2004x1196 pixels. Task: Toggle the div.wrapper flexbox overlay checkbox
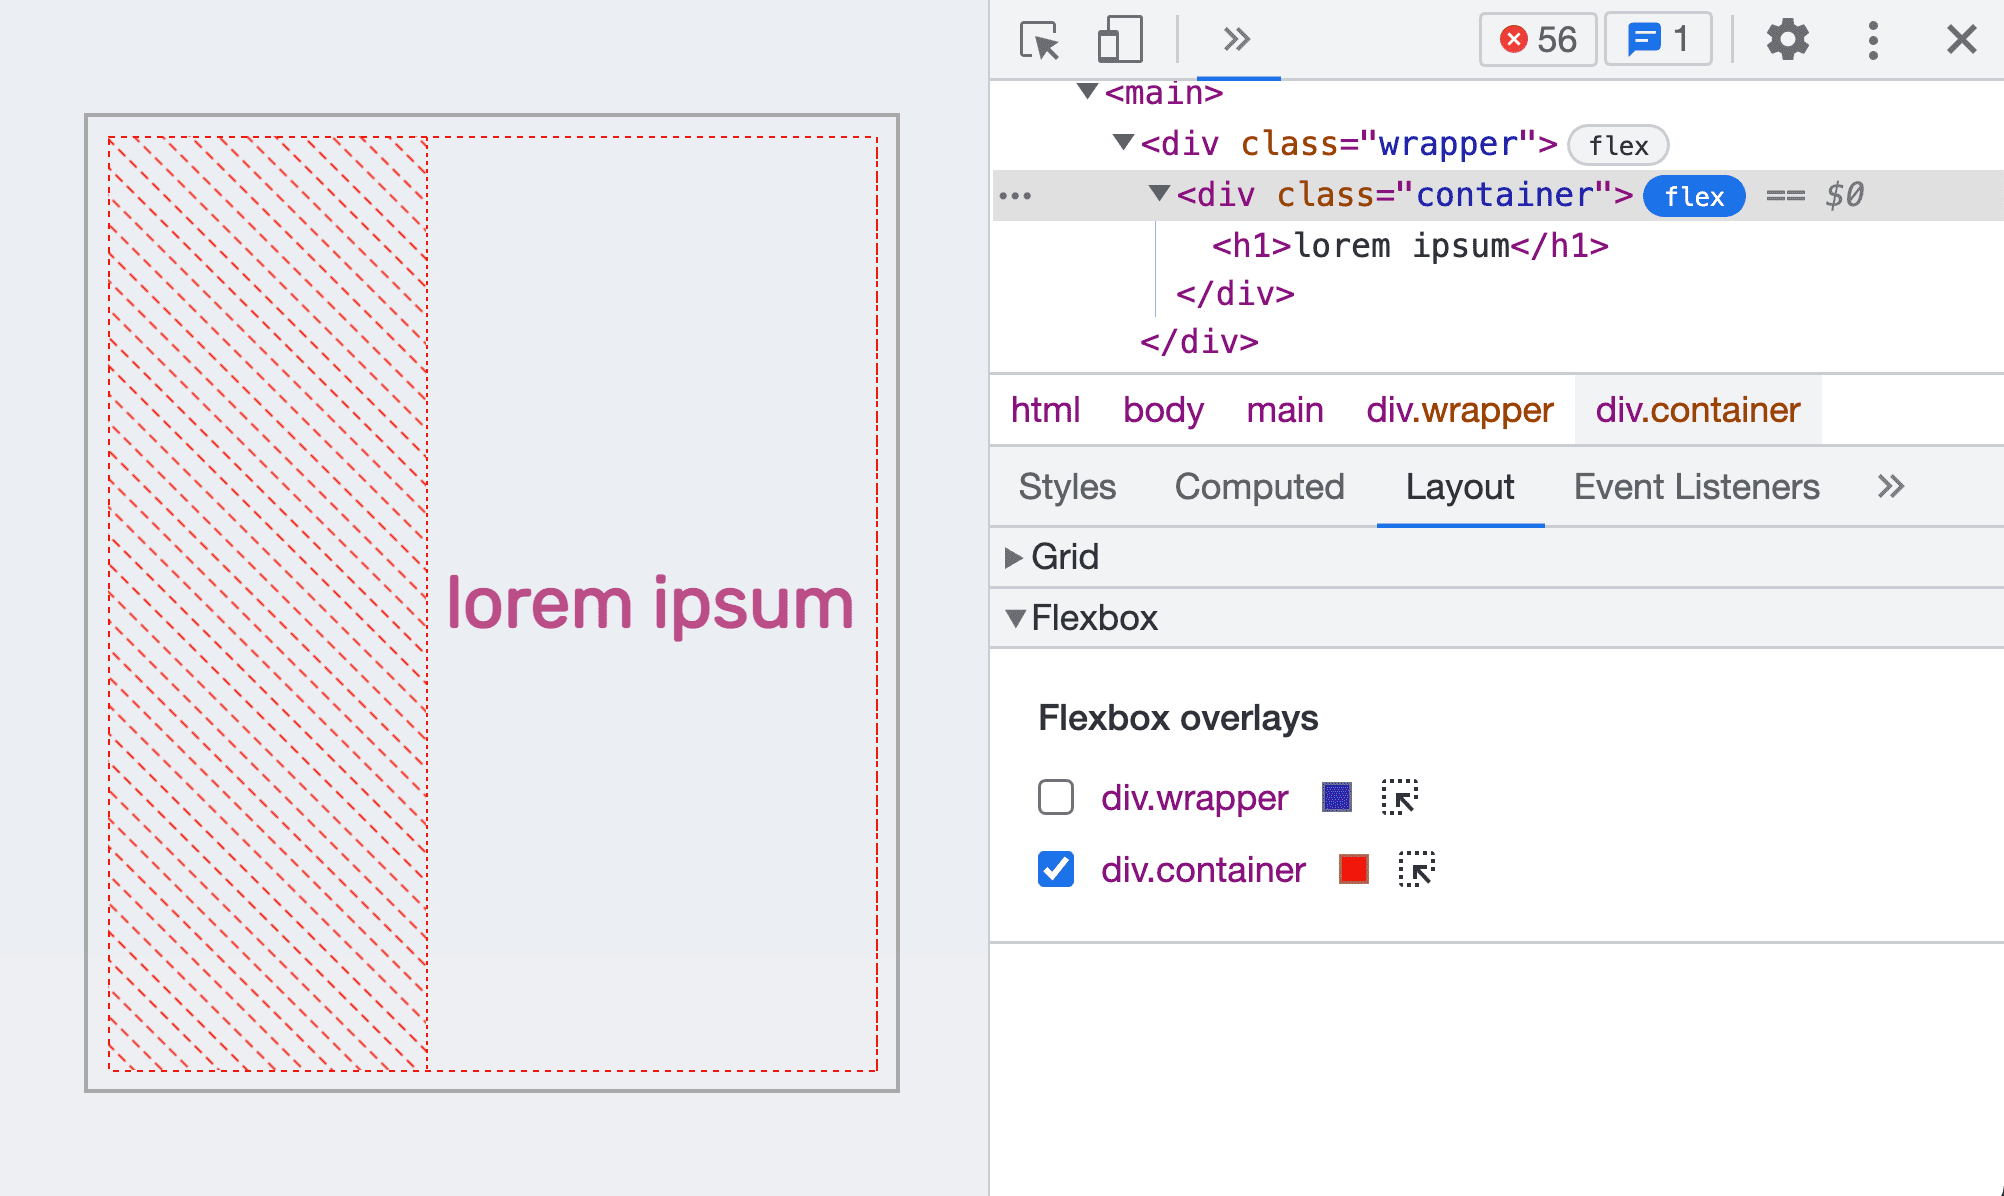click(x=1053, y=796)
